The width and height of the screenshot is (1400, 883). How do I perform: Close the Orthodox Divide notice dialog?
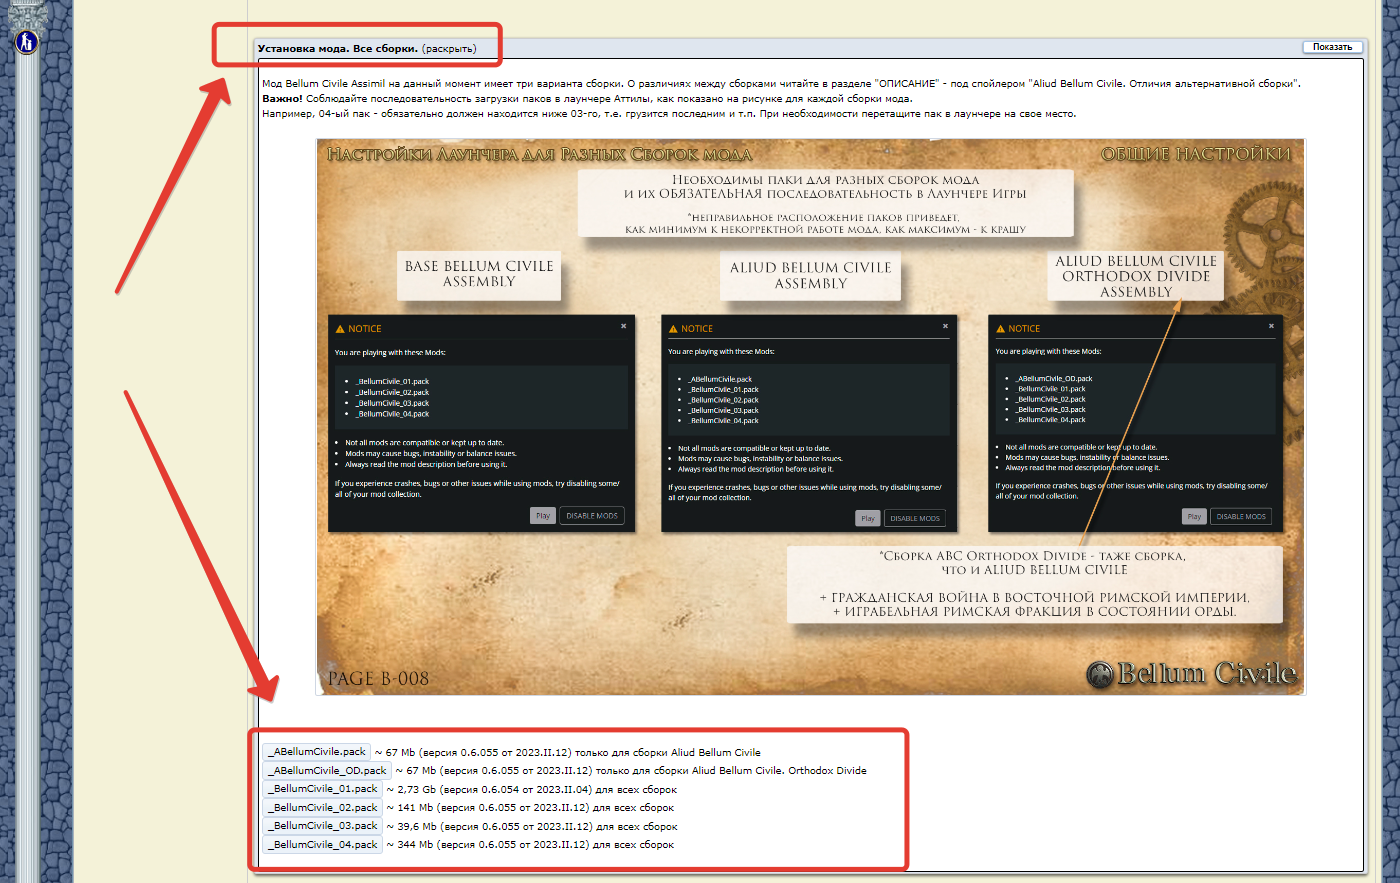point(1271,326)
